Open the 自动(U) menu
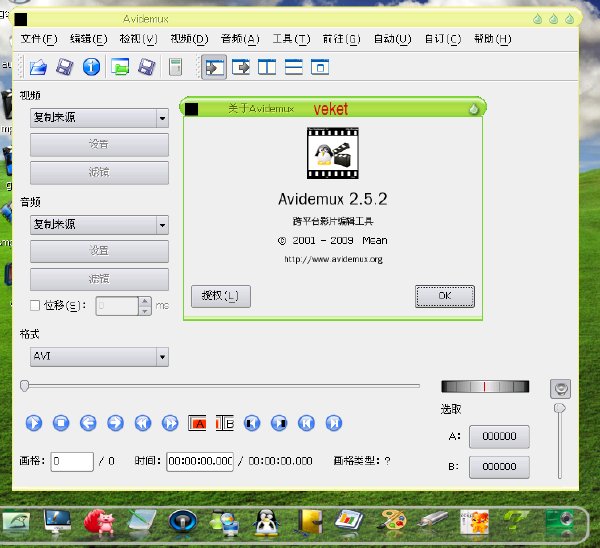This screenshot has height=548, width=600. [392, 39]
